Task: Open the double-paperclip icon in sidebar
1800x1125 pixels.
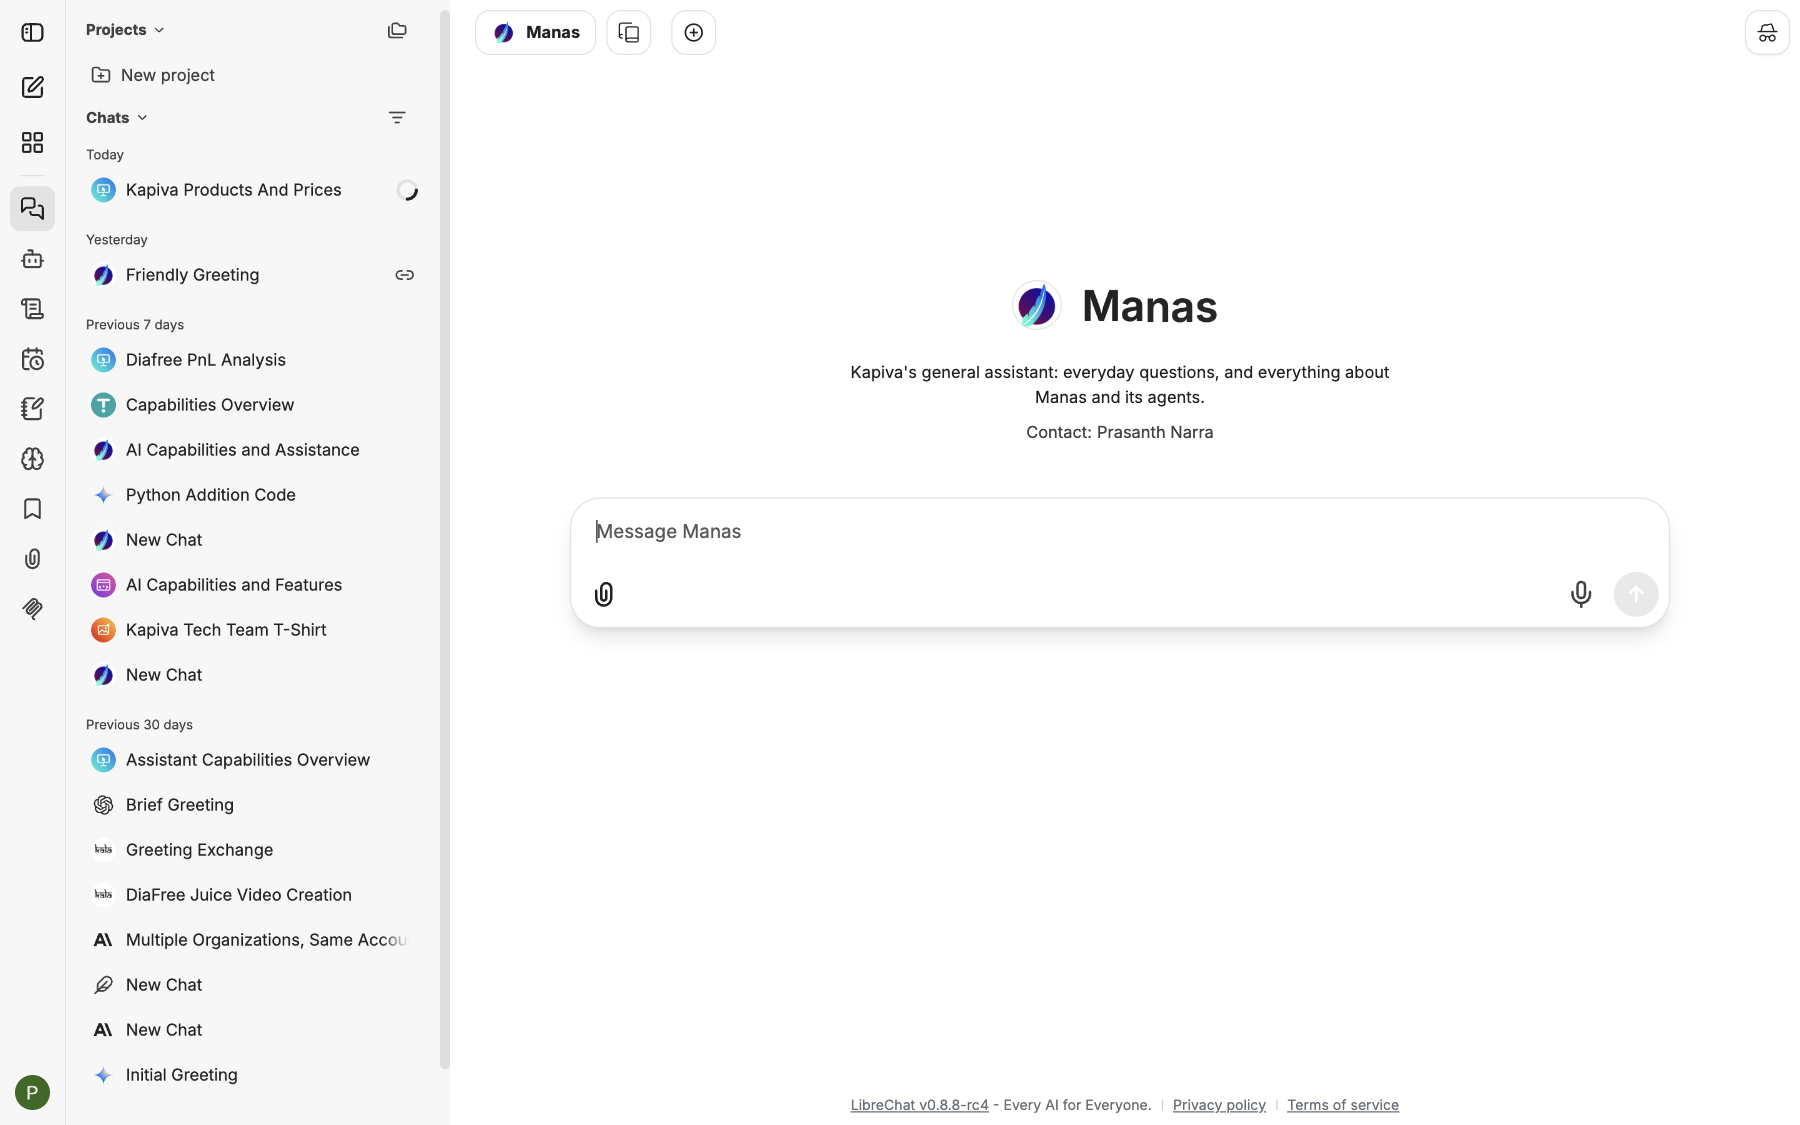Action: click(32, 609)
